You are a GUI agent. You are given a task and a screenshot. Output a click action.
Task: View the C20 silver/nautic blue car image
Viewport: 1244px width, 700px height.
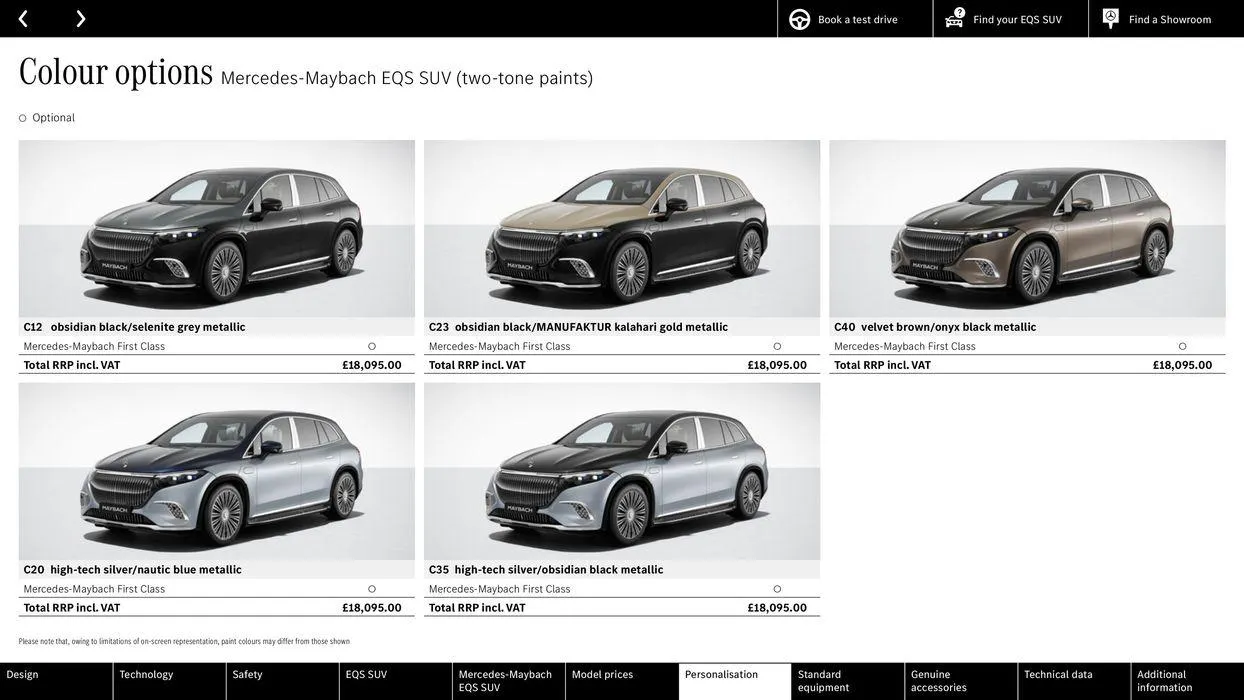pyautogui.click(x=217, y=472)
